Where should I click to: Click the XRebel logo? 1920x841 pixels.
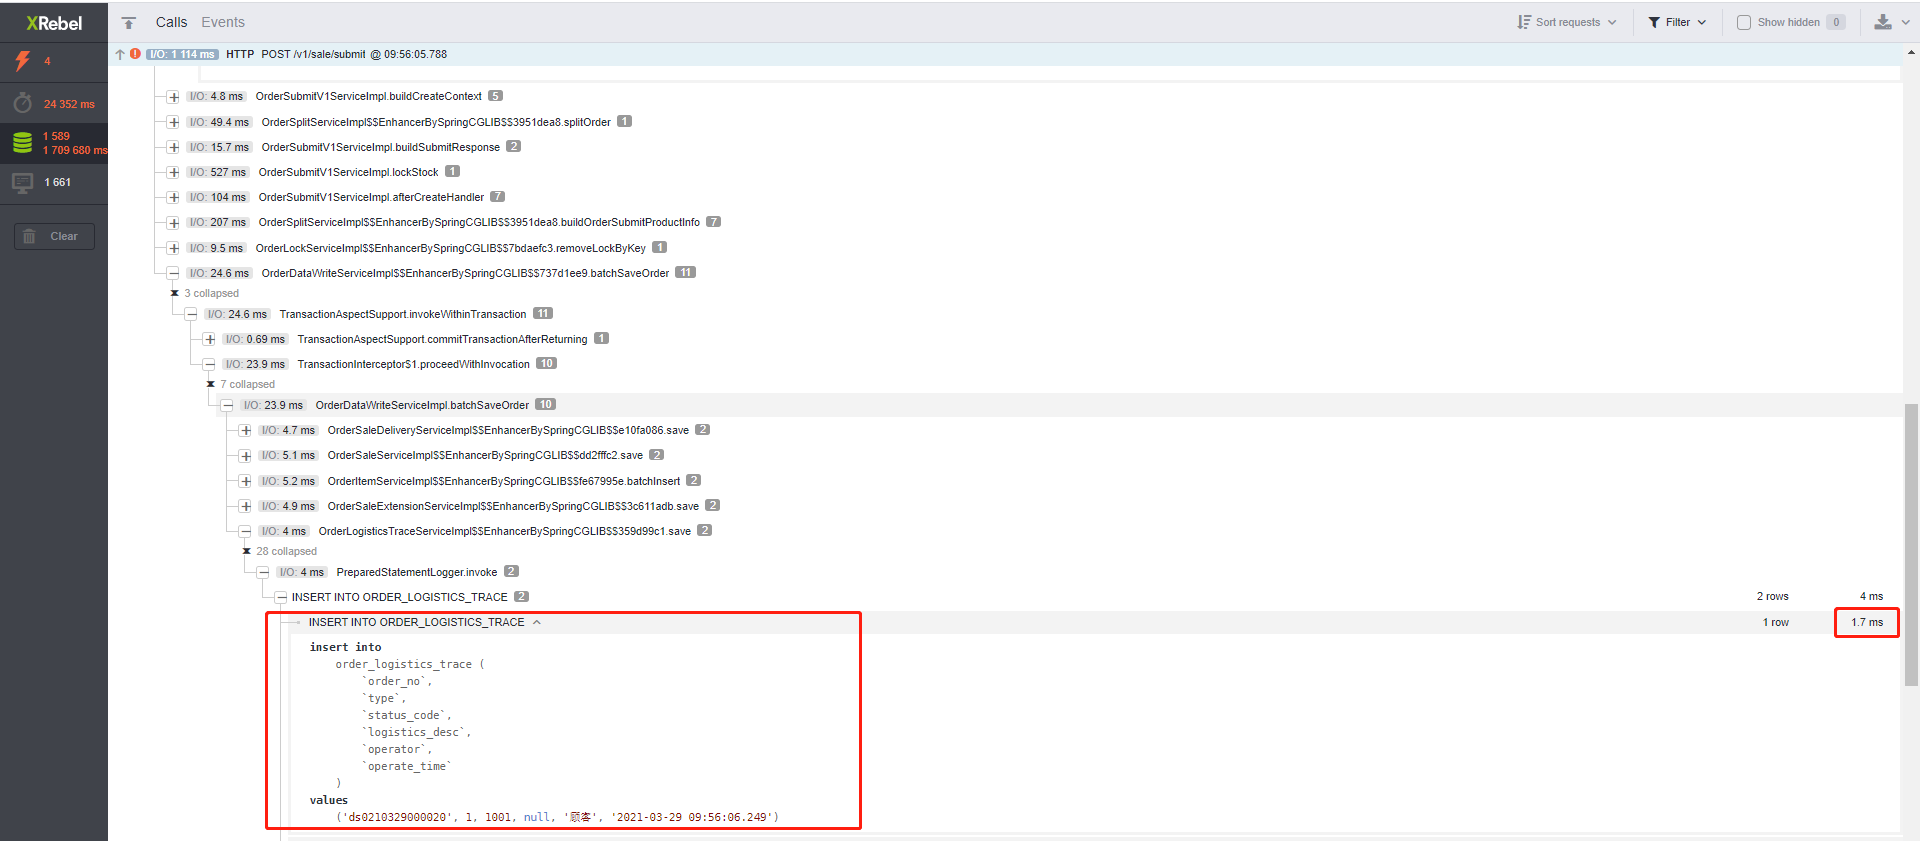point(54,22)
